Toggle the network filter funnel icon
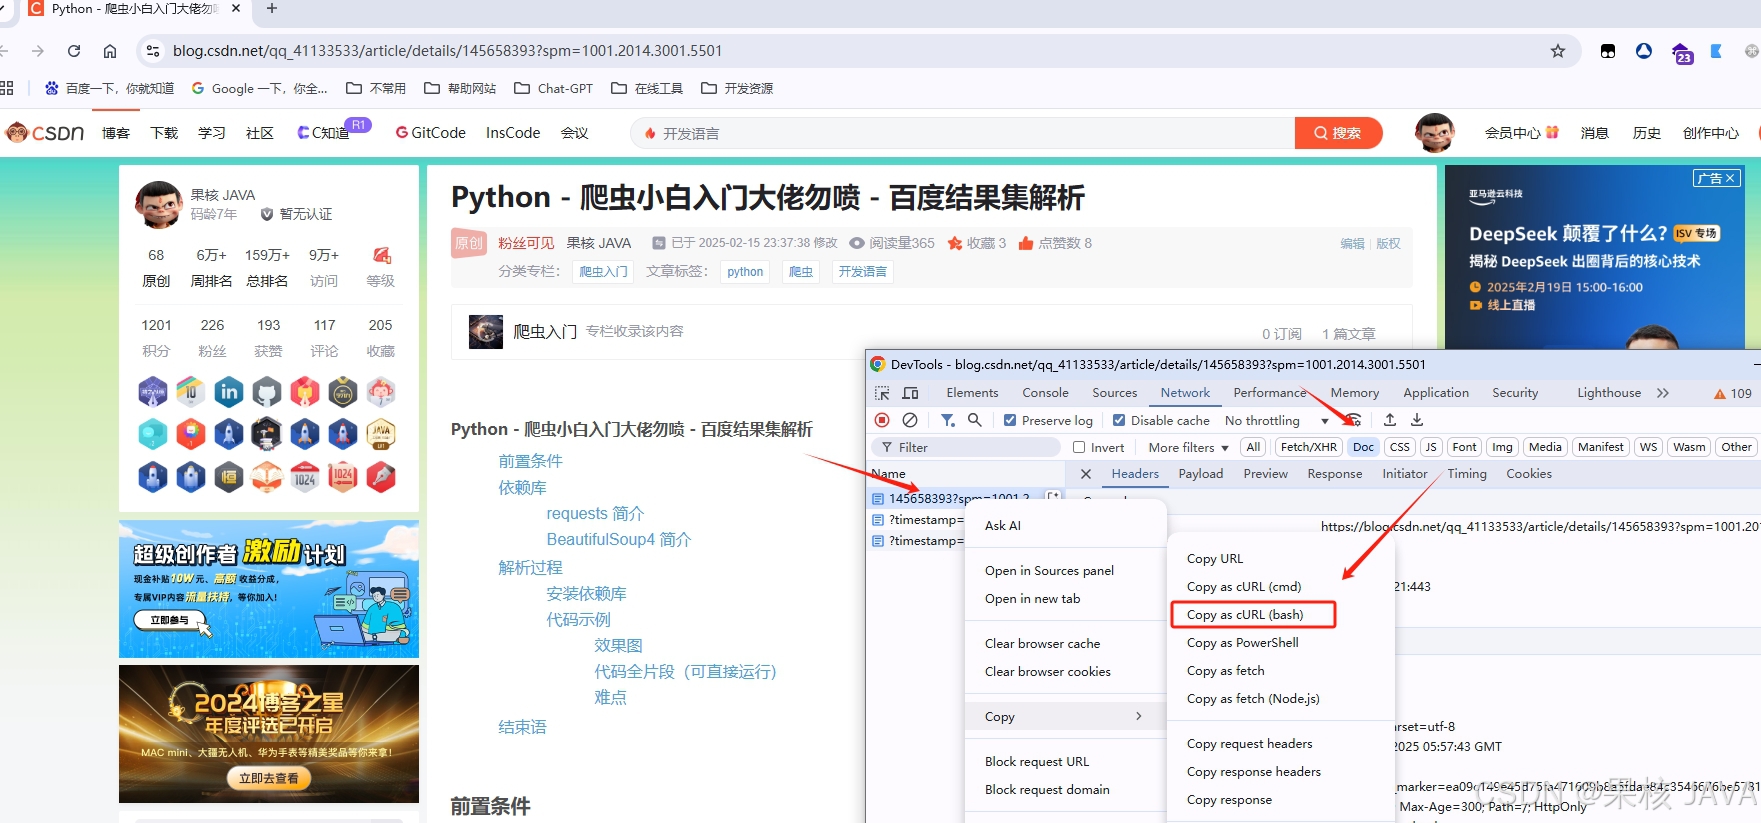1761x823 pixels. coord(947,420)
